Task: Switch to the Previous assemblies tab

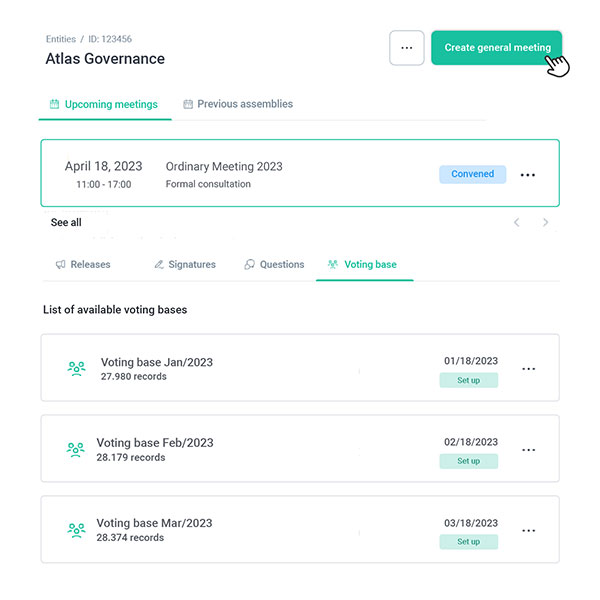Action: [x=238, y=104]
